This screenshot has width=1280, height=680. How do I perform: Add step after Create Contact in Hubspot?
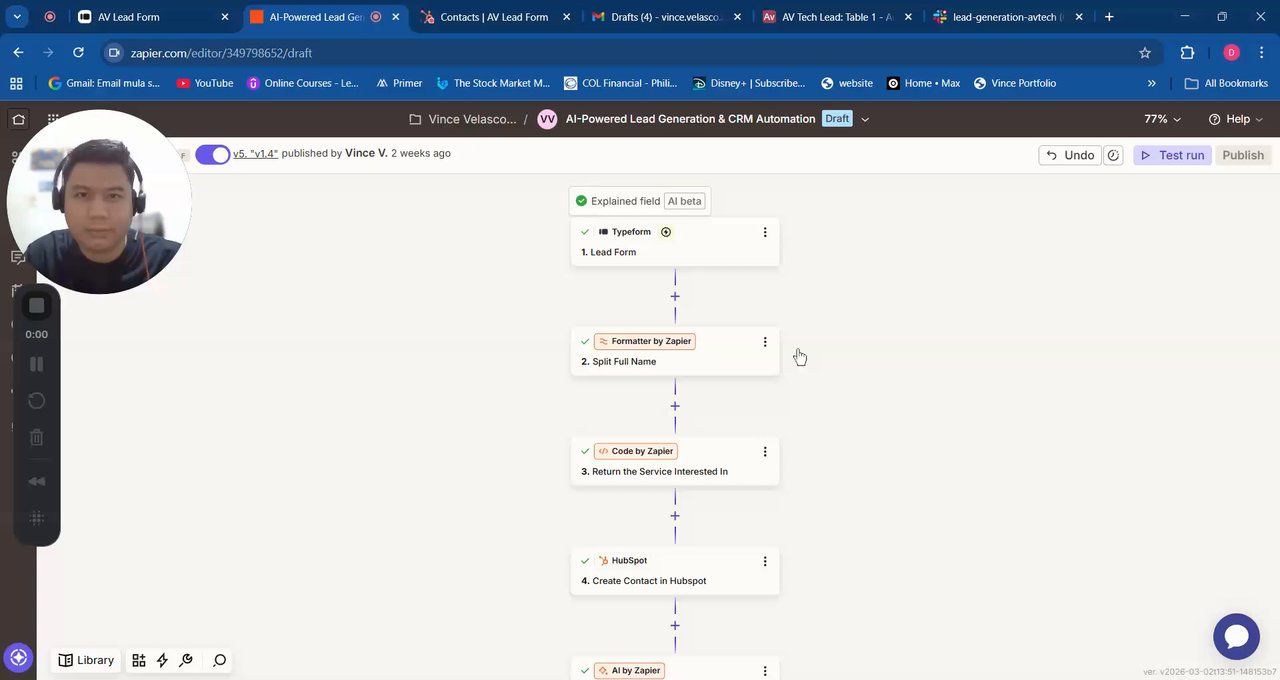click(675, 626)
